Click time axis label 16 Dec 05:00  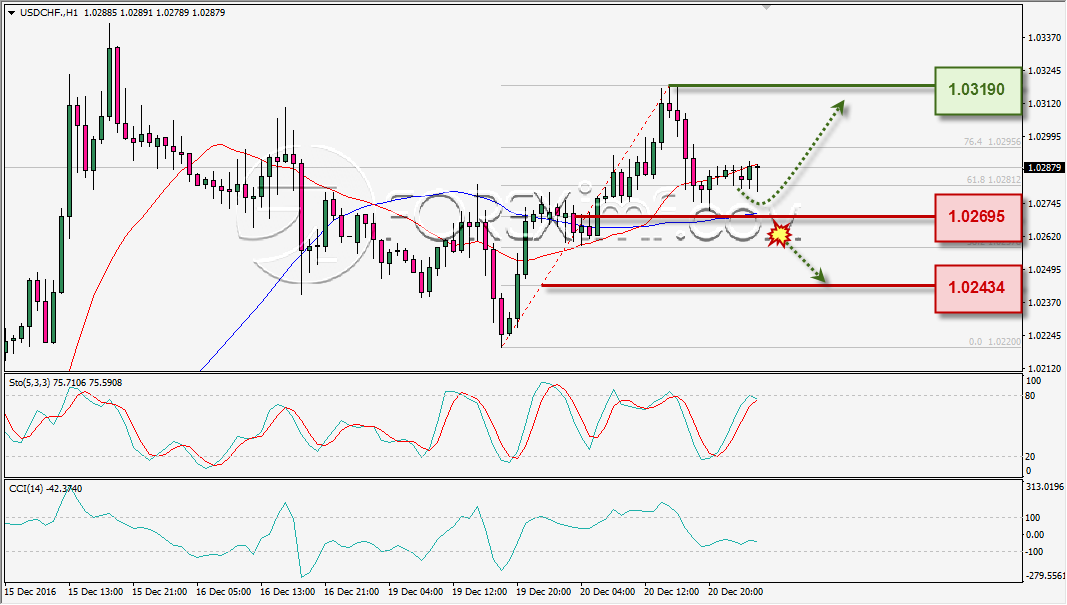223,592
